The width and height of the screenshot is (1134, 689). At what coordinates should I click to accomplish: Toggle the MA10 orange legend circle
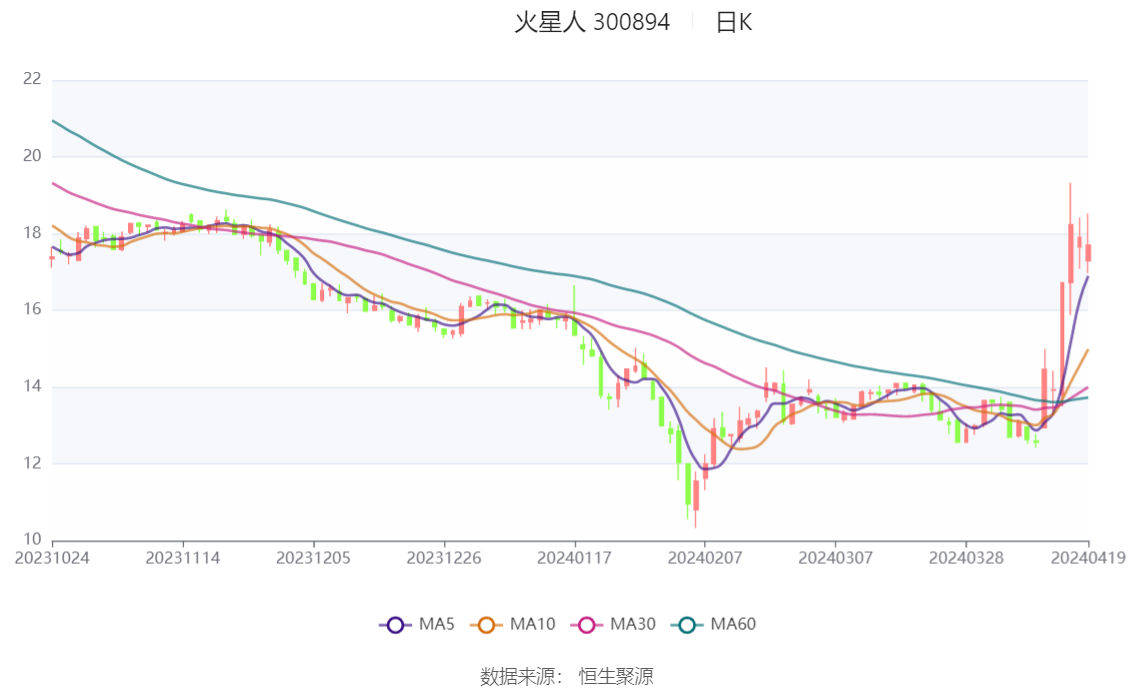486,625
